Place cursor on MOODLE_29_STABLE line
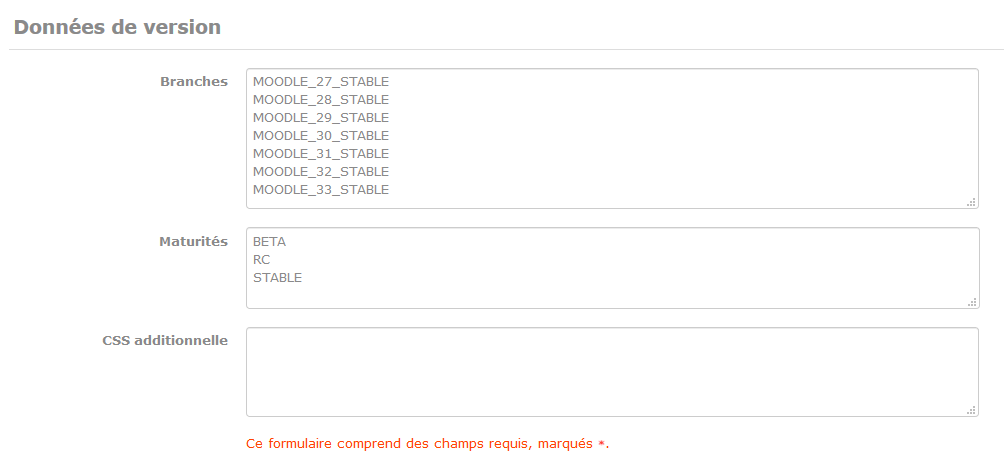The width and height of the screenshot is (1004, 472). (321, 118)
